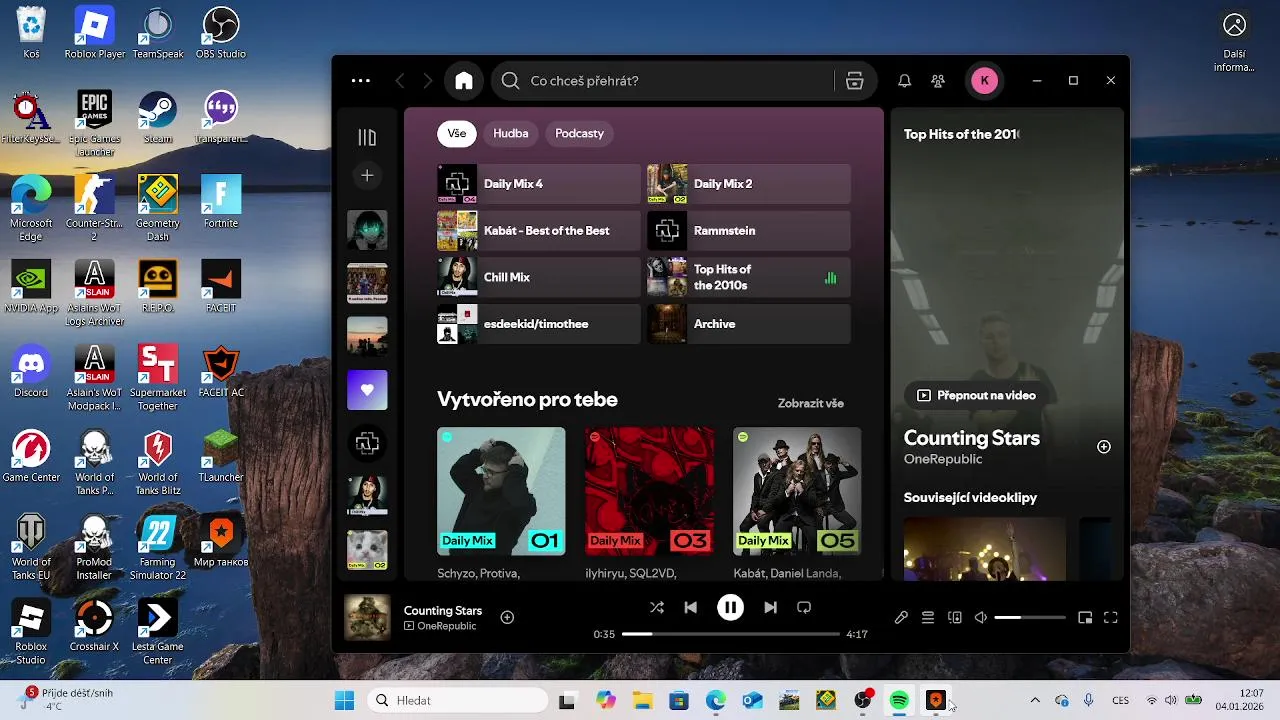Pause the current song

pyautogui.click(x=730, y=607)
